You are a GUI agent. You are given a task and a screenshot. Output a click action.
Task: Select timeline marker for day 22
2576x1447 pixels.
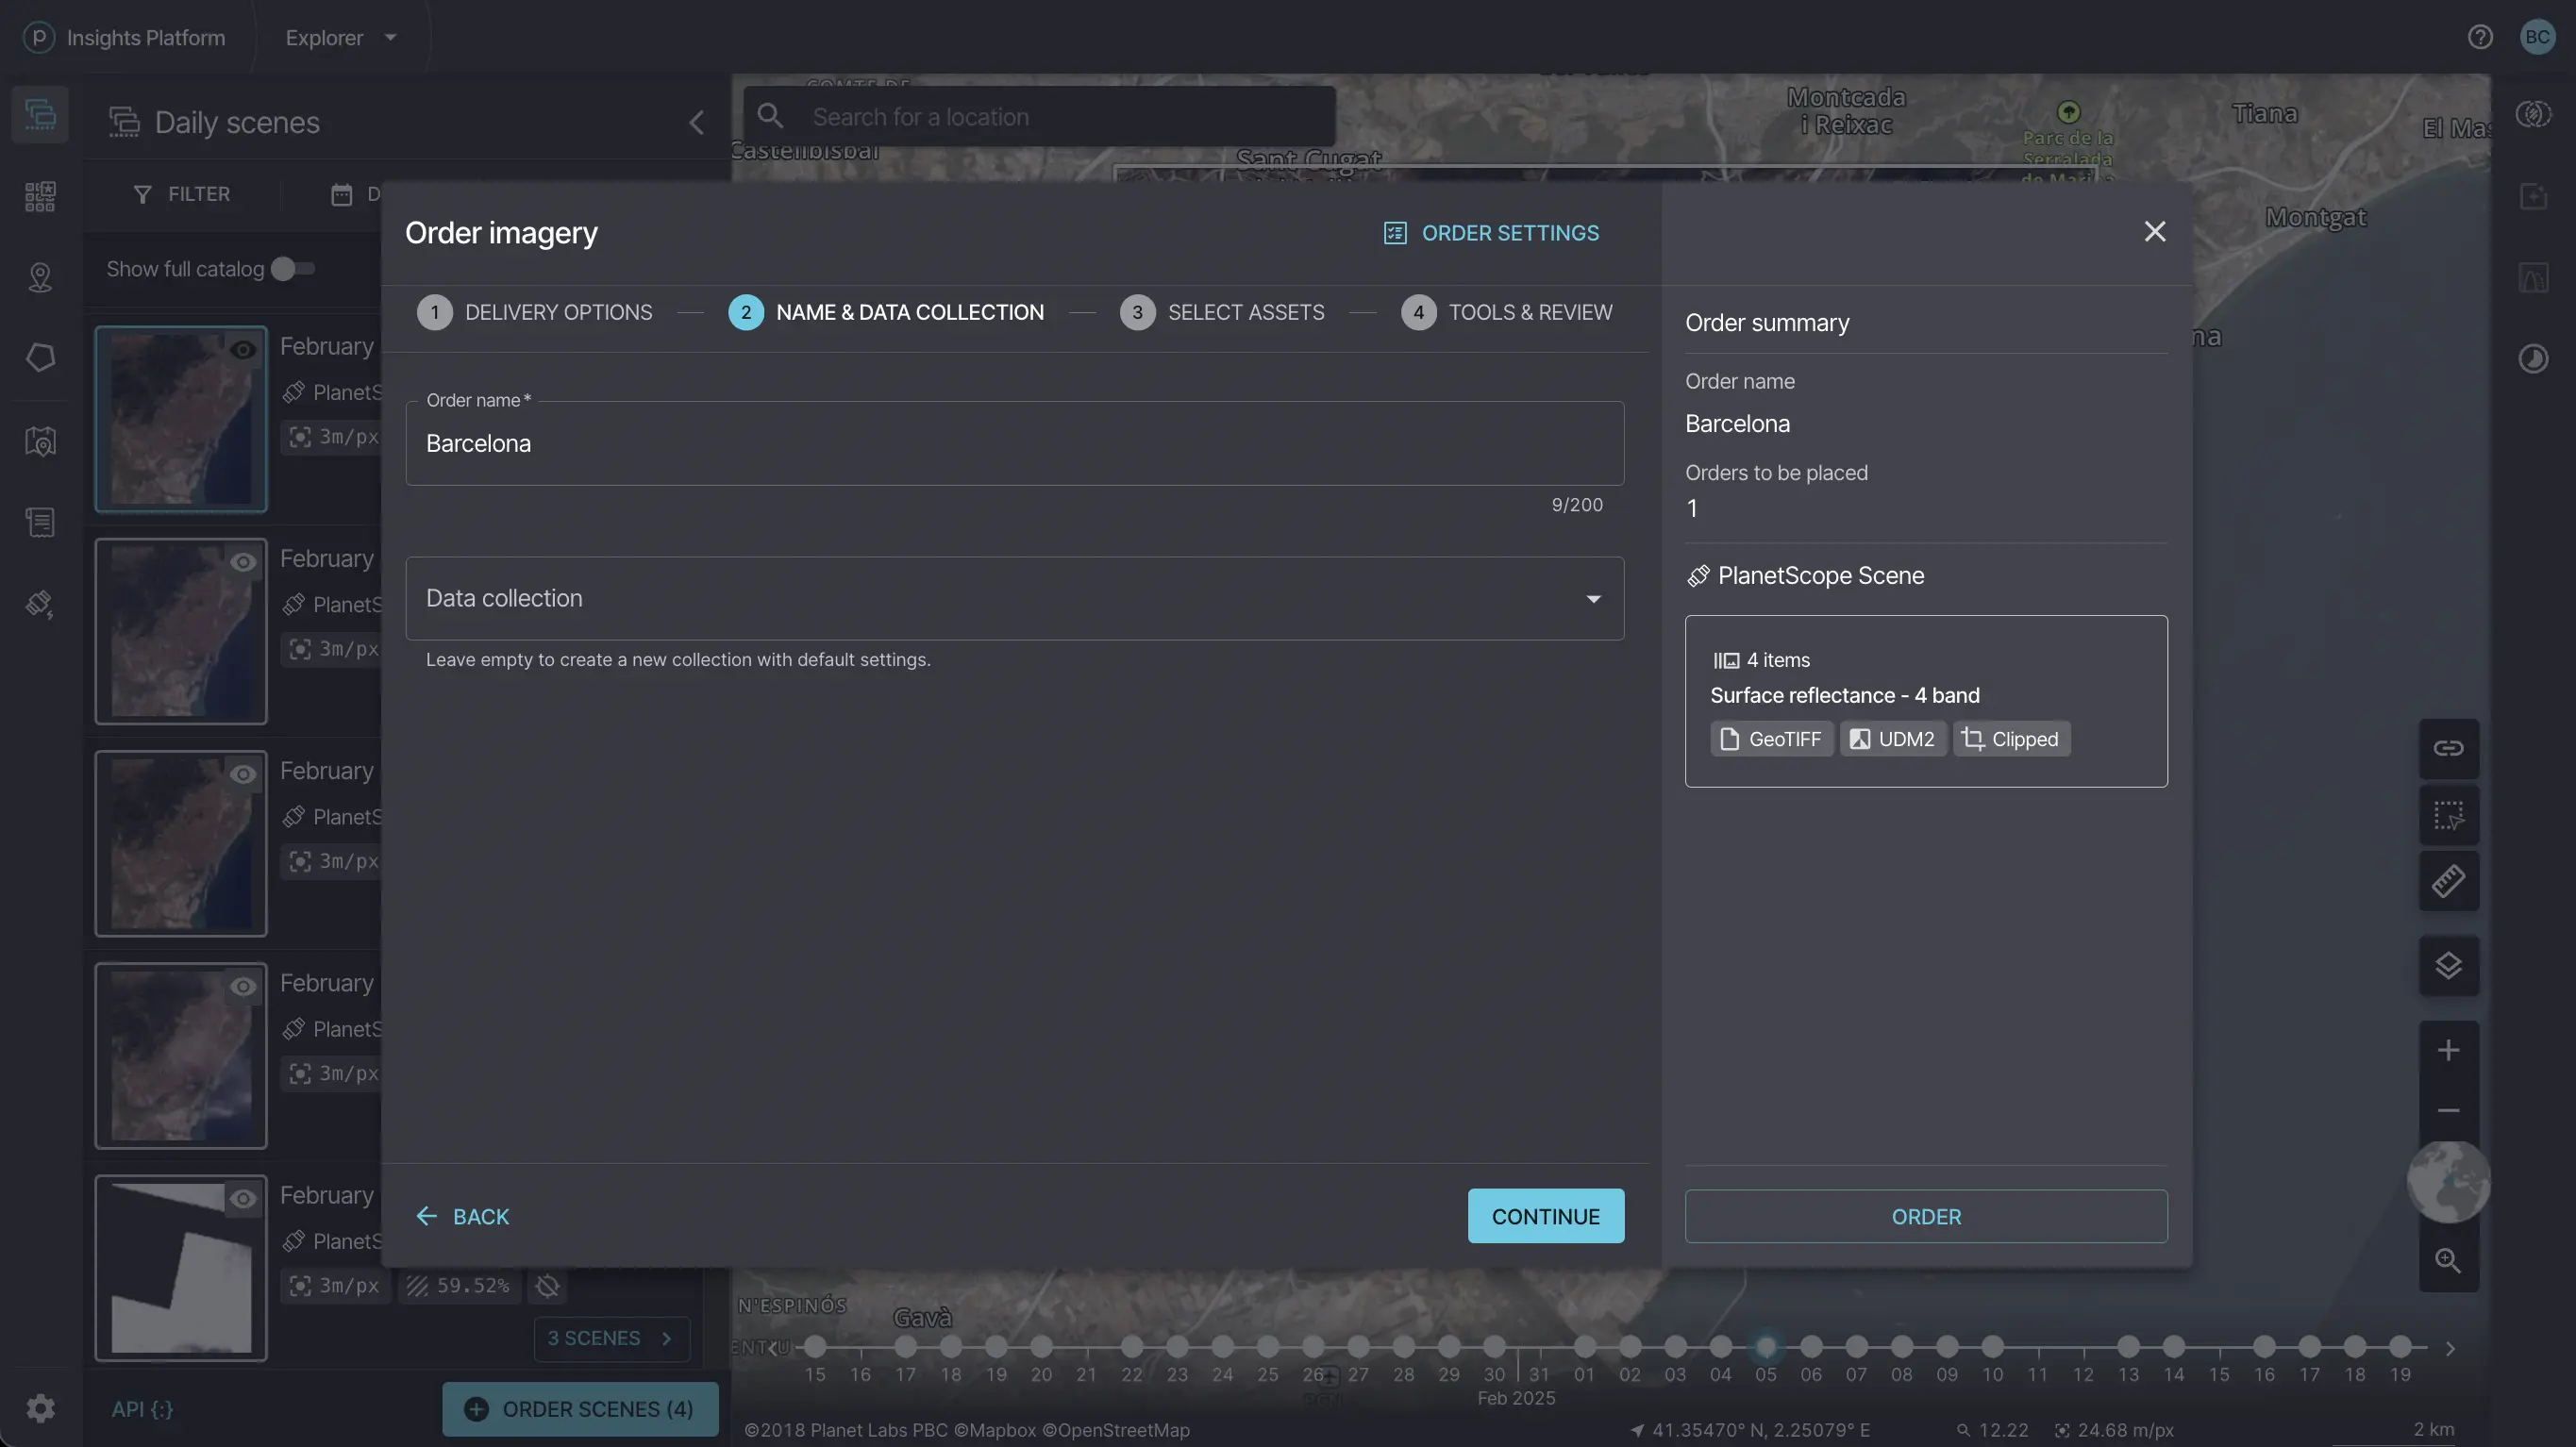coord(1132,1346)
